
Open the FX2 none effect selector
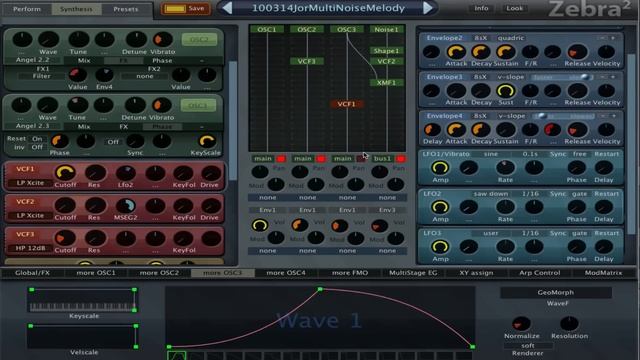click(x=145, y=76)
